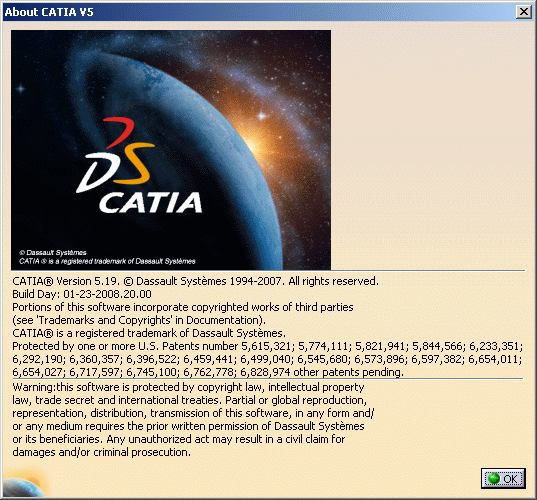The height and width of the screenshot is (500, 537).
Task: Click the red and orange DS logo
Action: pyautogui.click(x=115, y=155)
